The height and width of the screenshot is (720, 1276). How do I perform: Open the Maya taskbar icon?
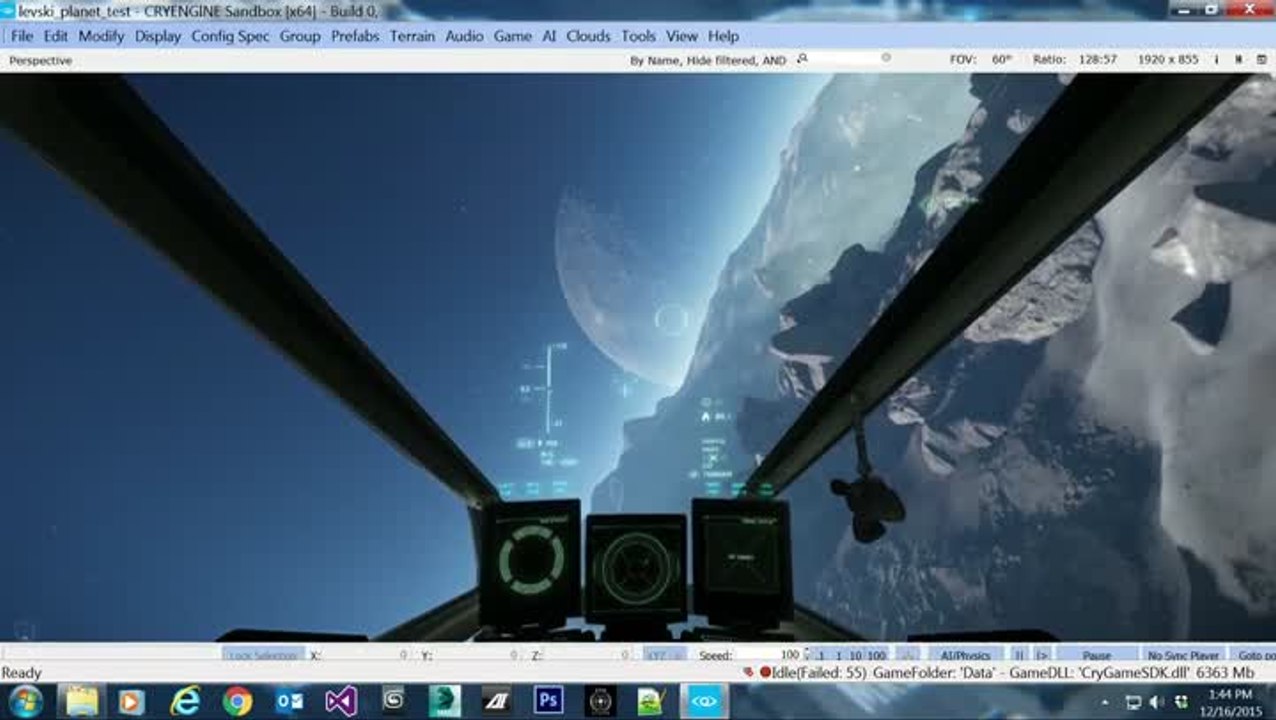tap(445, 701)
